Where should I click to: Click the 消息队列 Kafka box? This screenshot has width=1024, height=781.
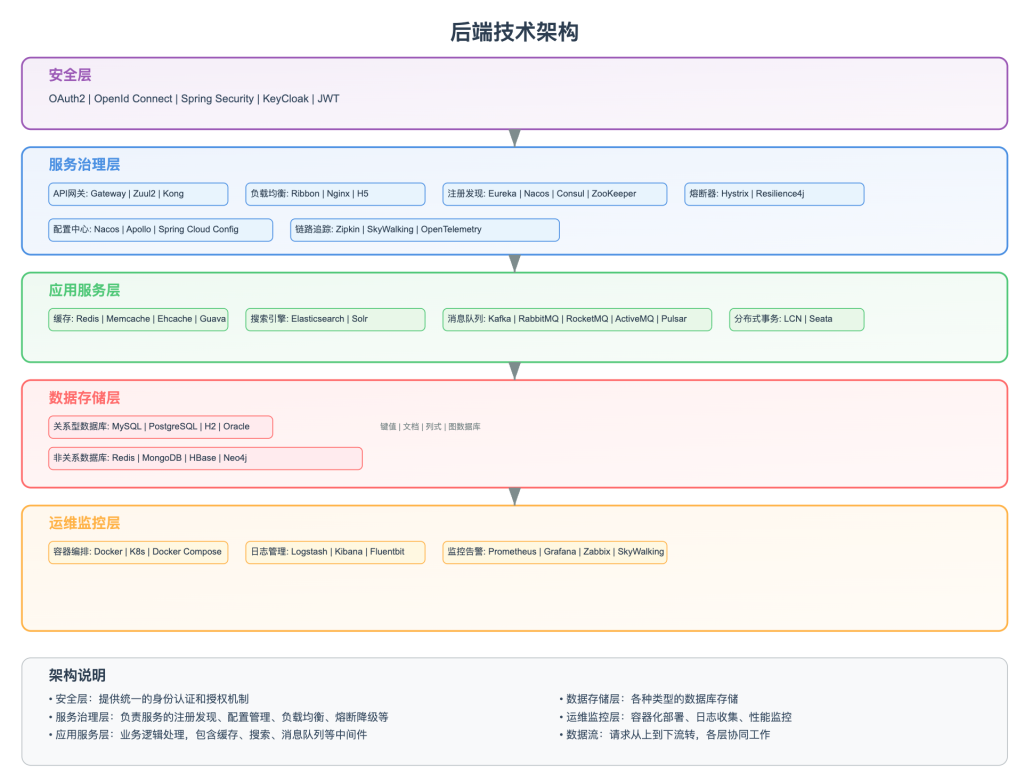click(577, 319)
